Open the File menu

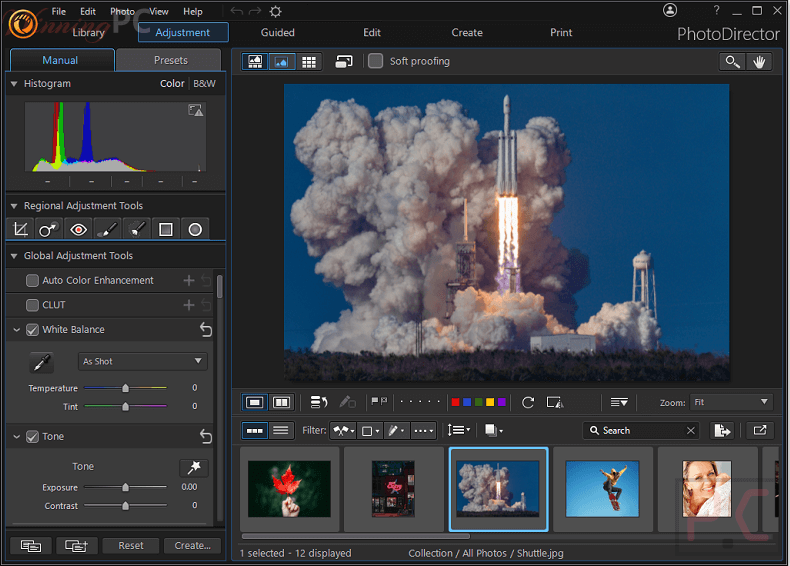pyautogui.click(x=58, y=11)
